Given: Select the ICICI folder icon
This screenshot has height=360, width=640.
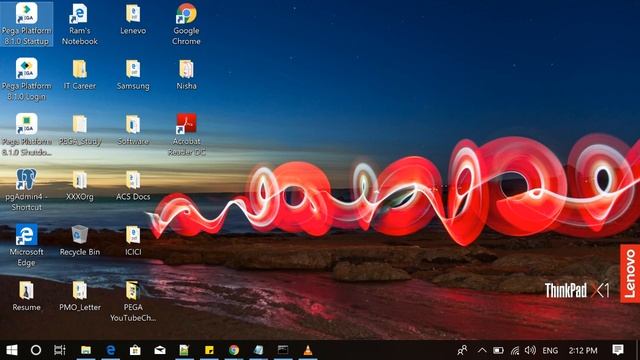Looking at the screenshot, I should (133, 235).
